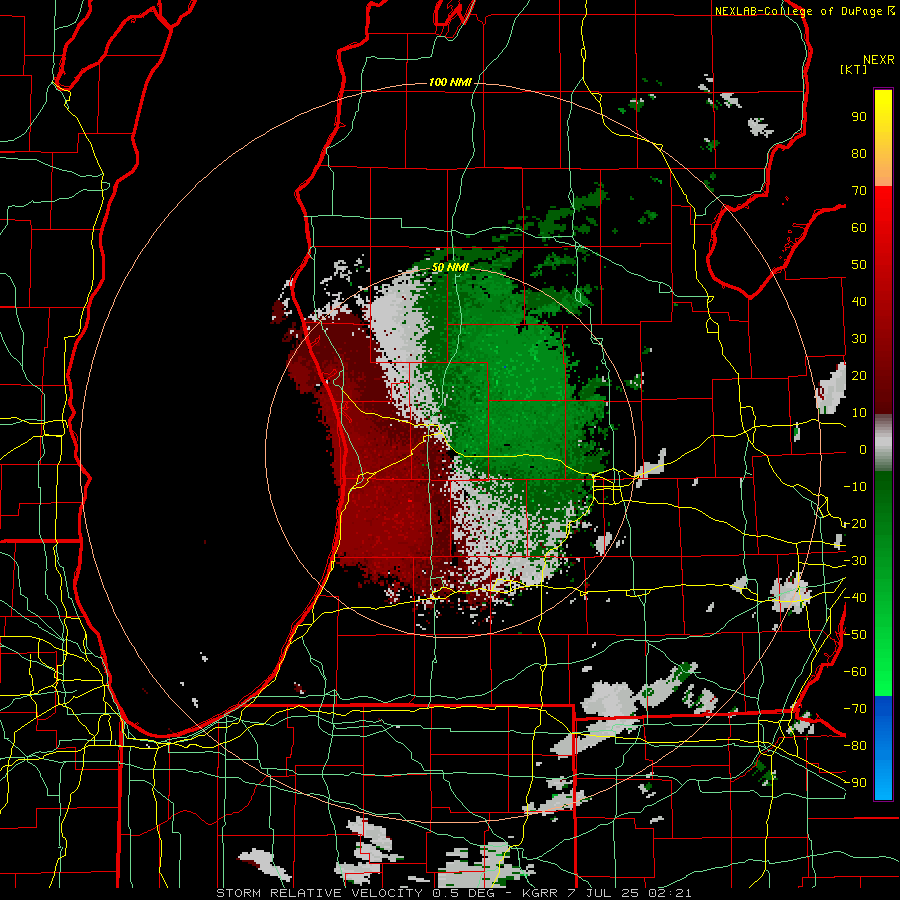Select the 100 NMI range ring label
Screen dimensions: 900x900
450,82
